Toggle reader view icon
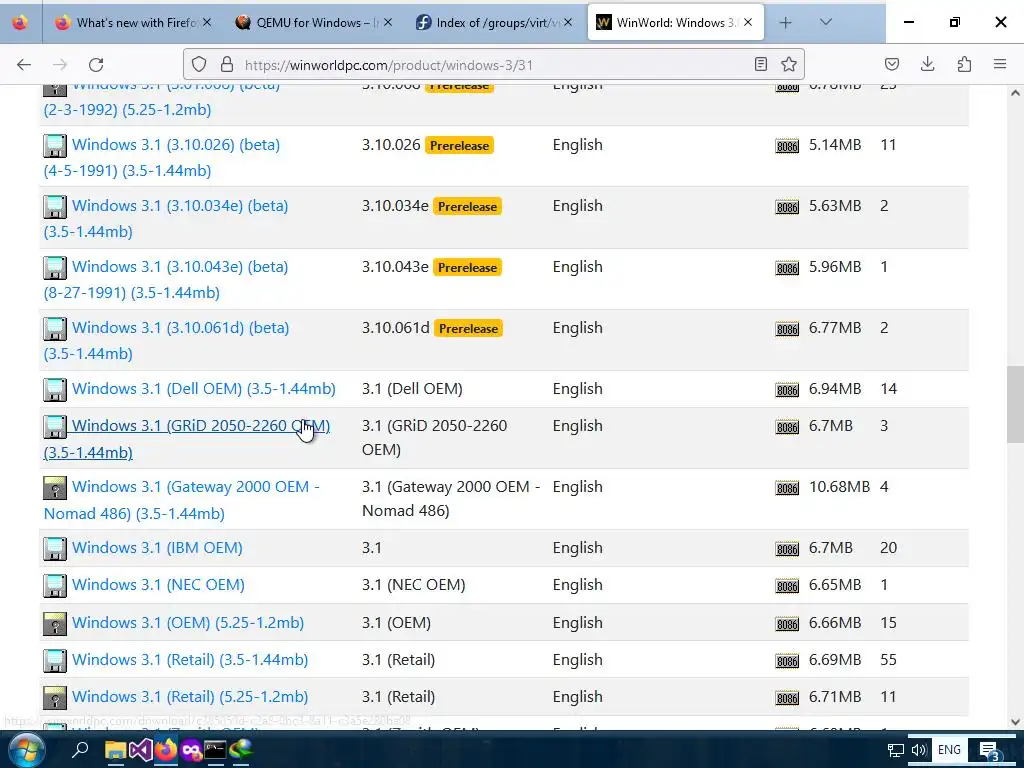 pyautogui.click(x=761, y=64)
